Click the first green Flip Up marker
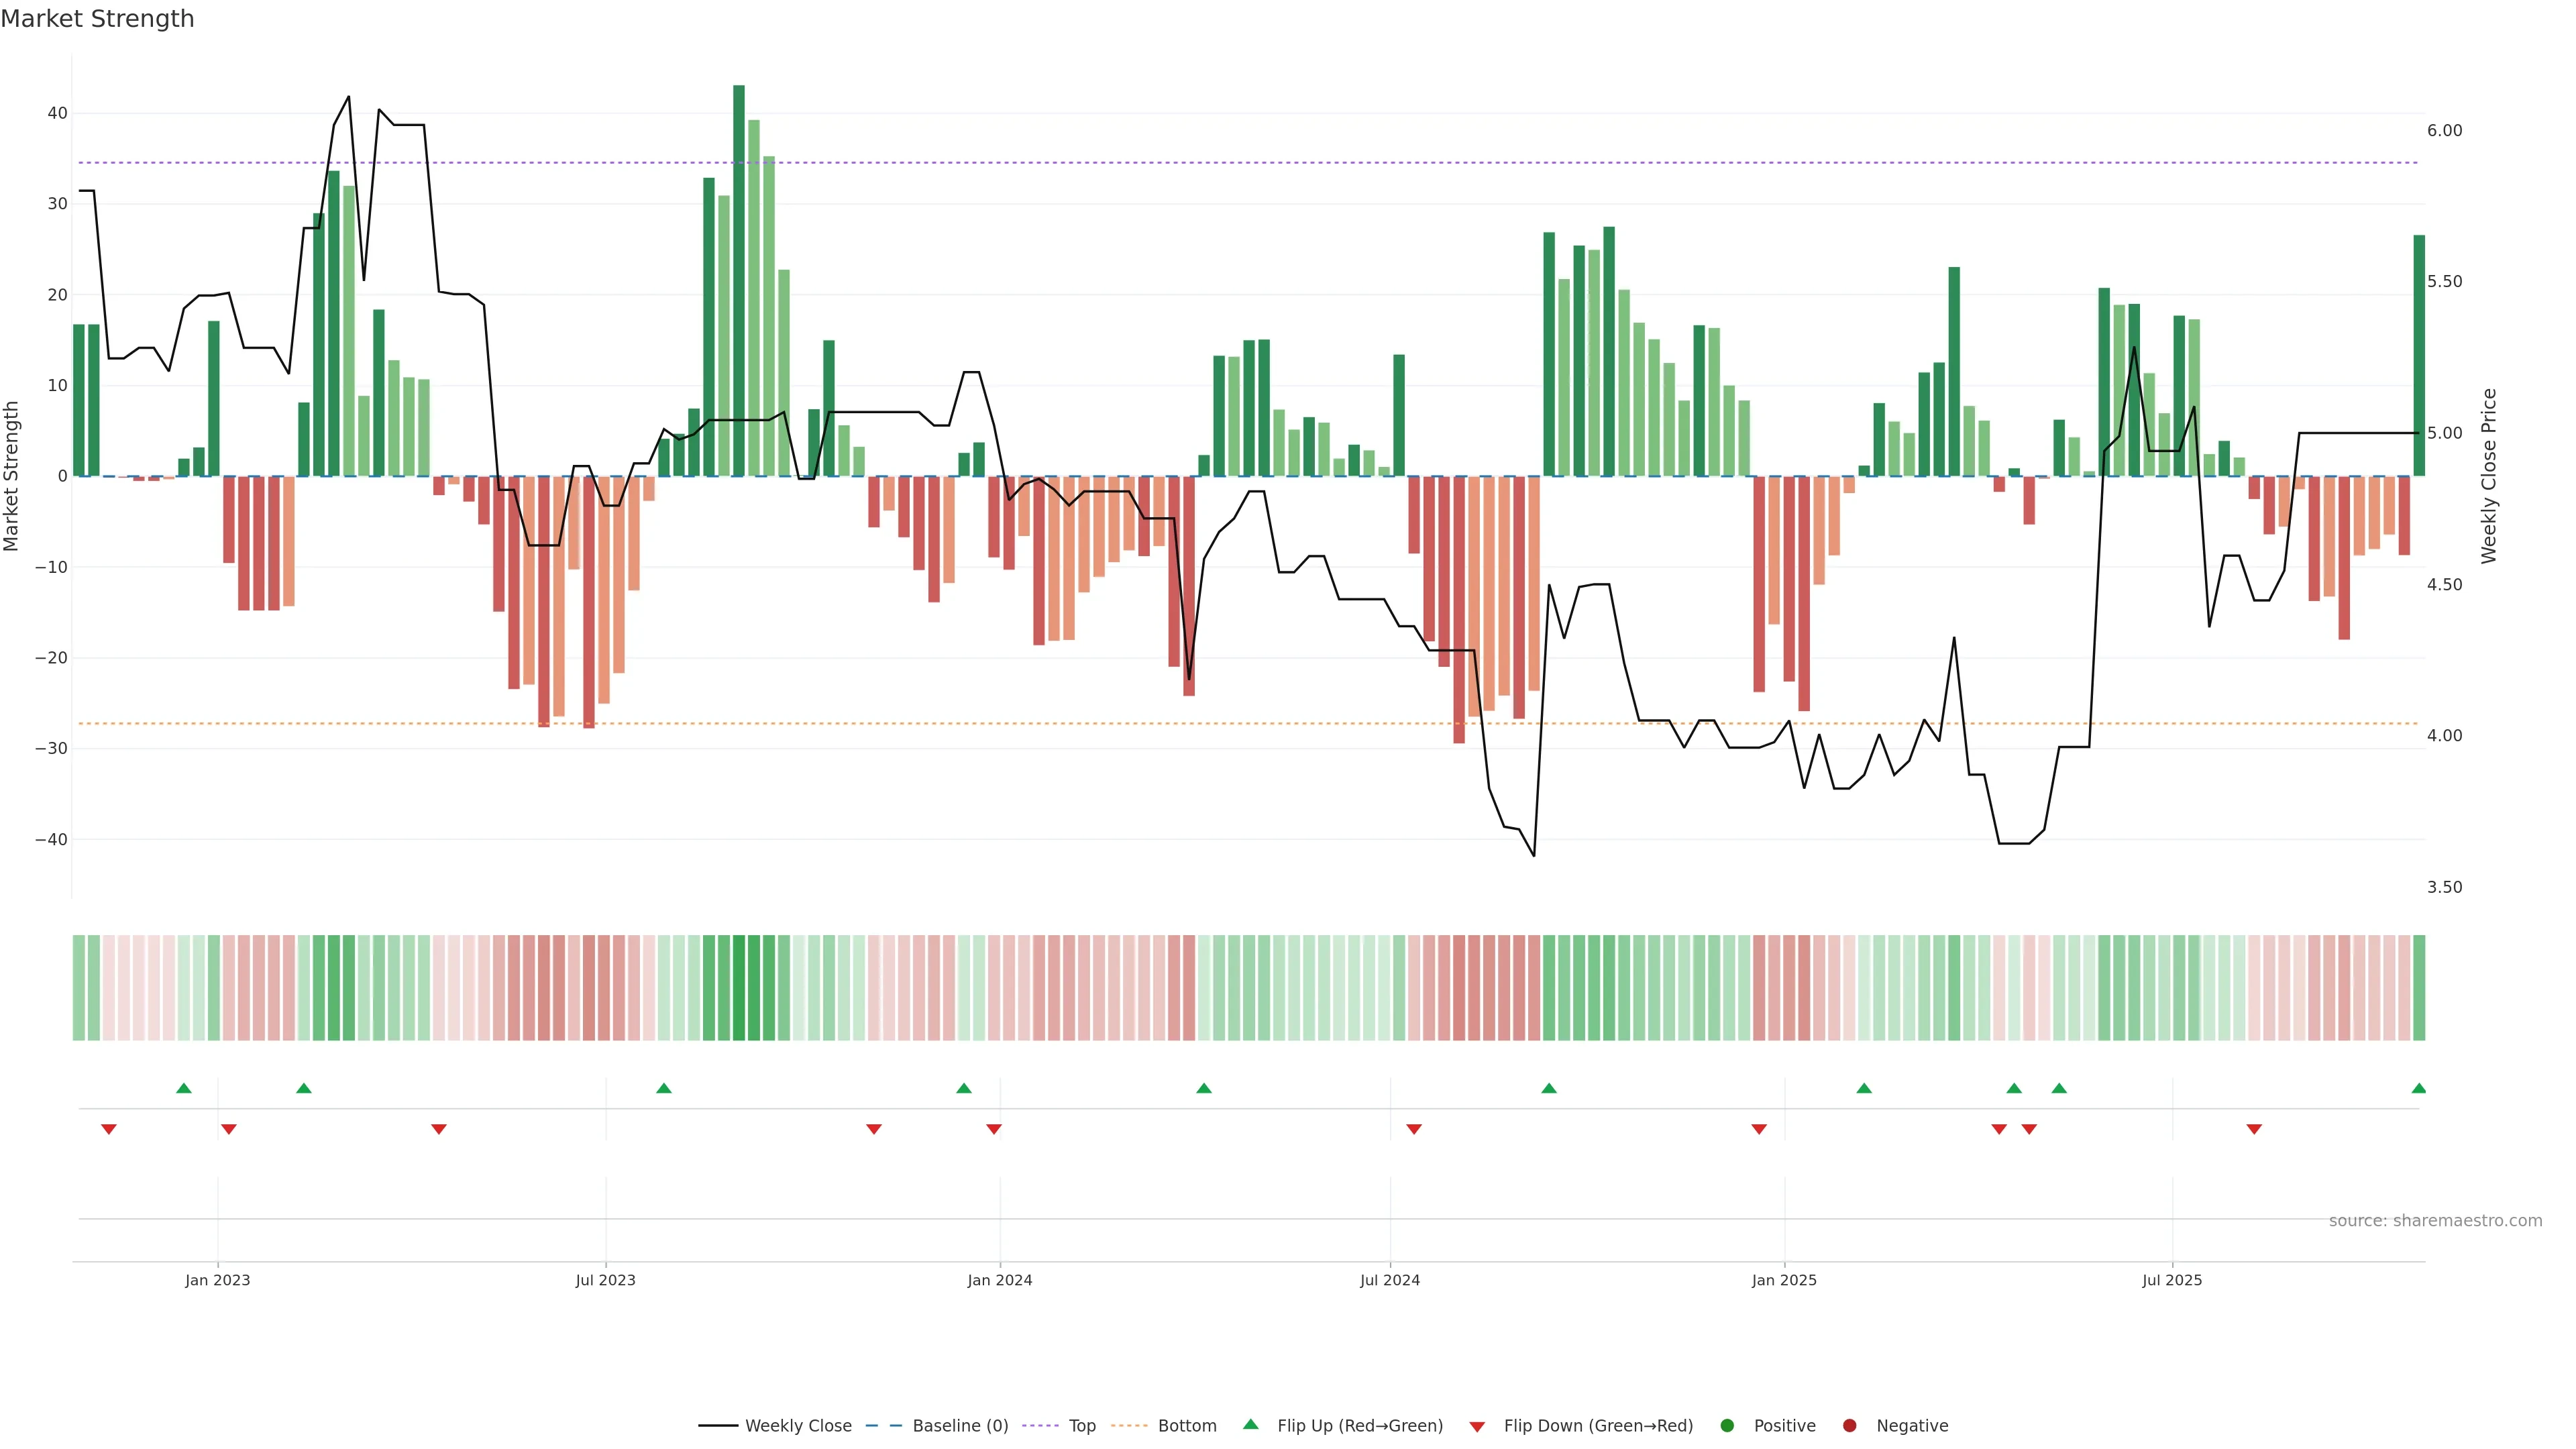 [x=184, y=1088]
